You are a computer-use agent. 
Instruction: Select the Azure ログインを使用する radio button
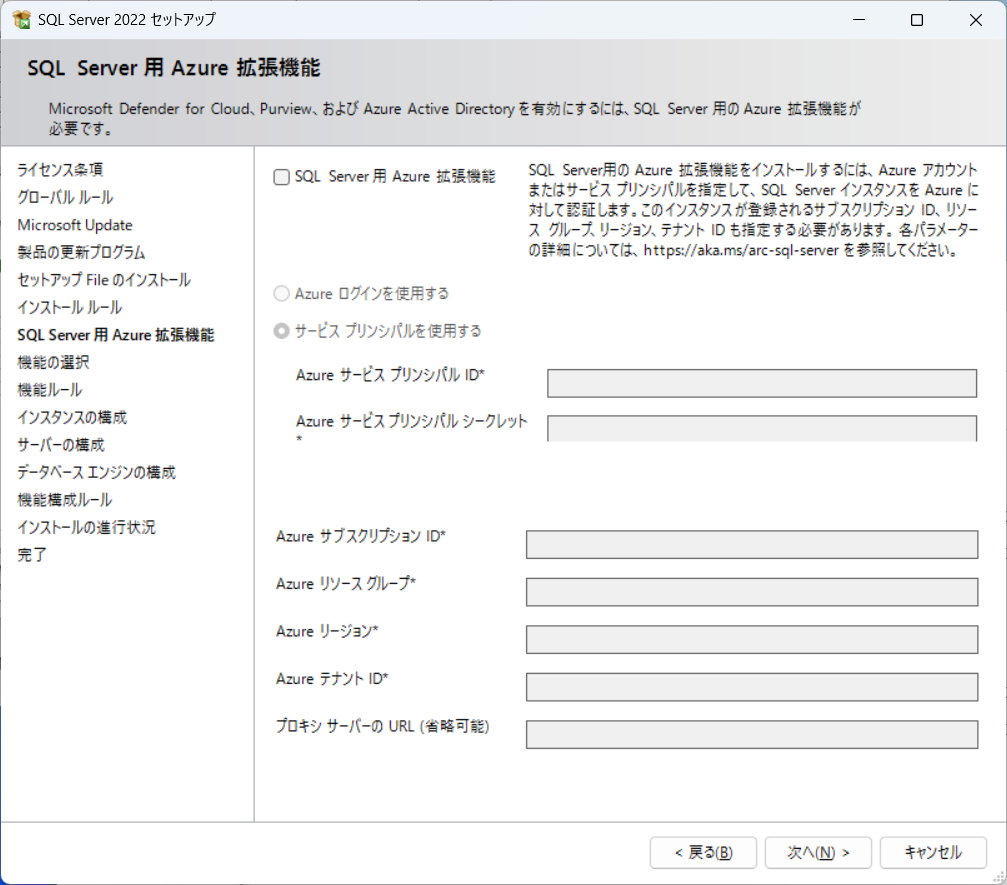[282, 294]
